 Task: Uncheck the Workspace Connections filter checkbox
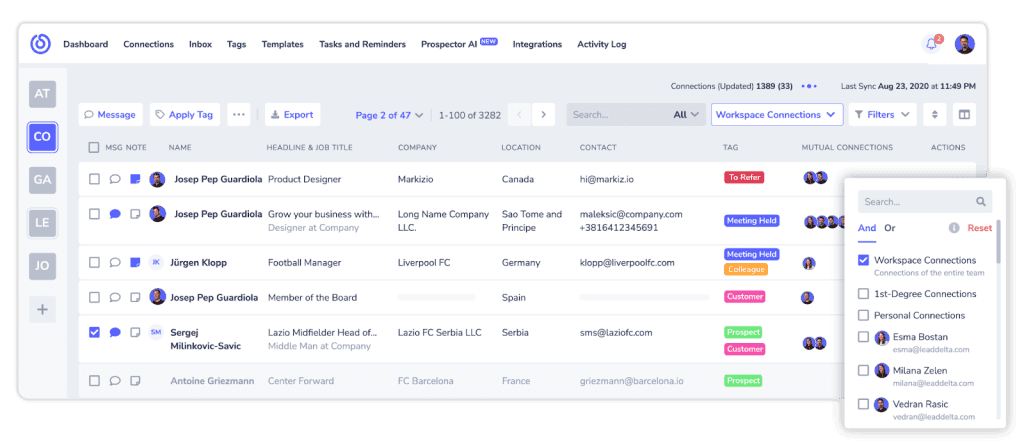click(863, 260)
